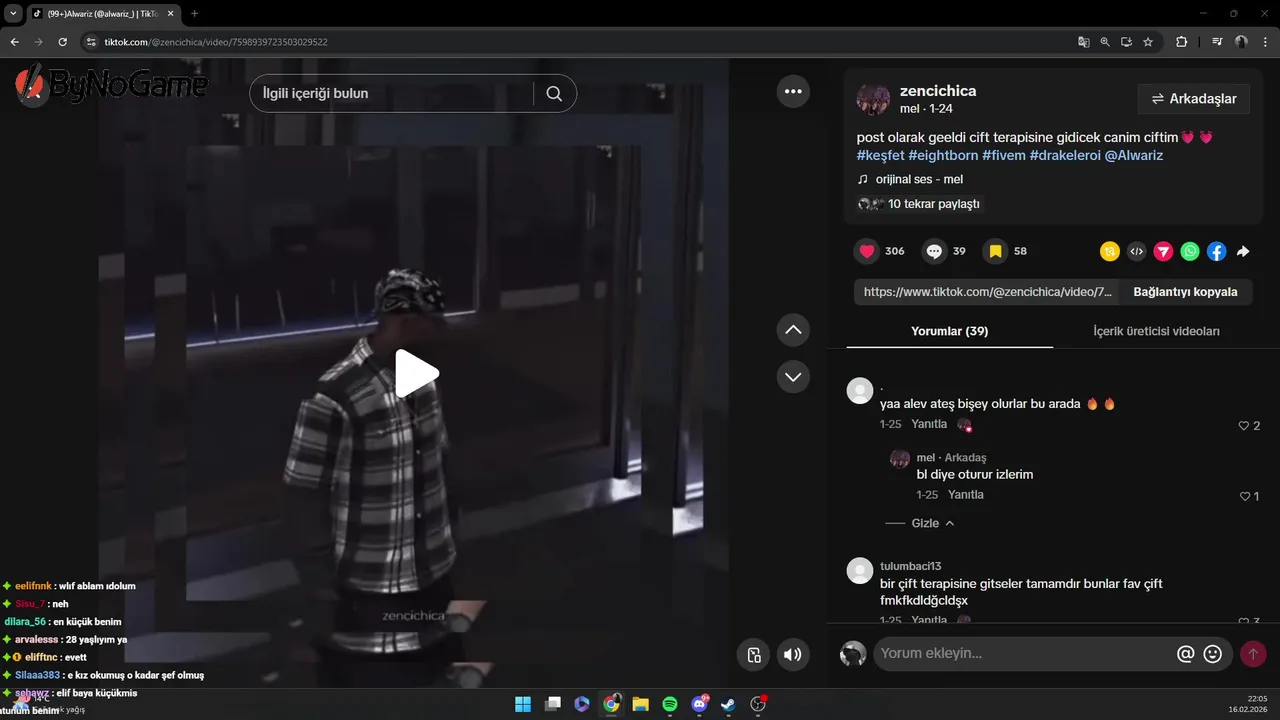Open the #fivem hashtag

1004,155
